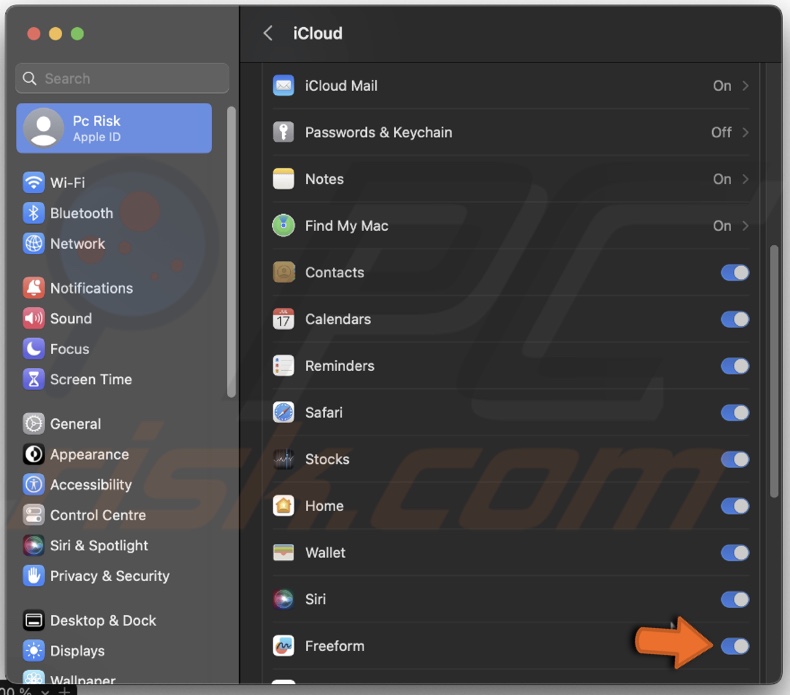Click "Off" status for Passwords & Keychain

721,132
